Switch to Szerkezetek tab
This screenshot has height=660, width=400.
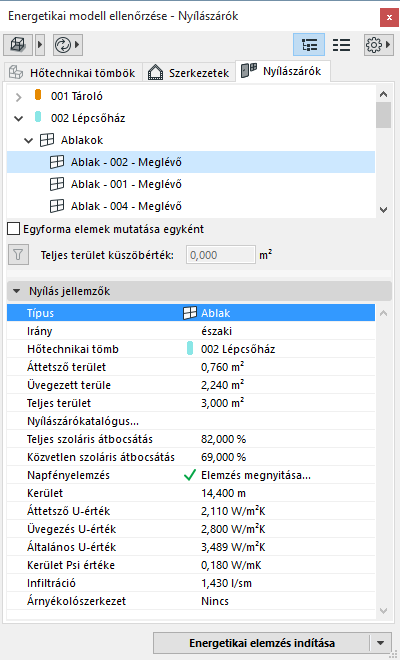pyautogui.click(x=189, y=73)
